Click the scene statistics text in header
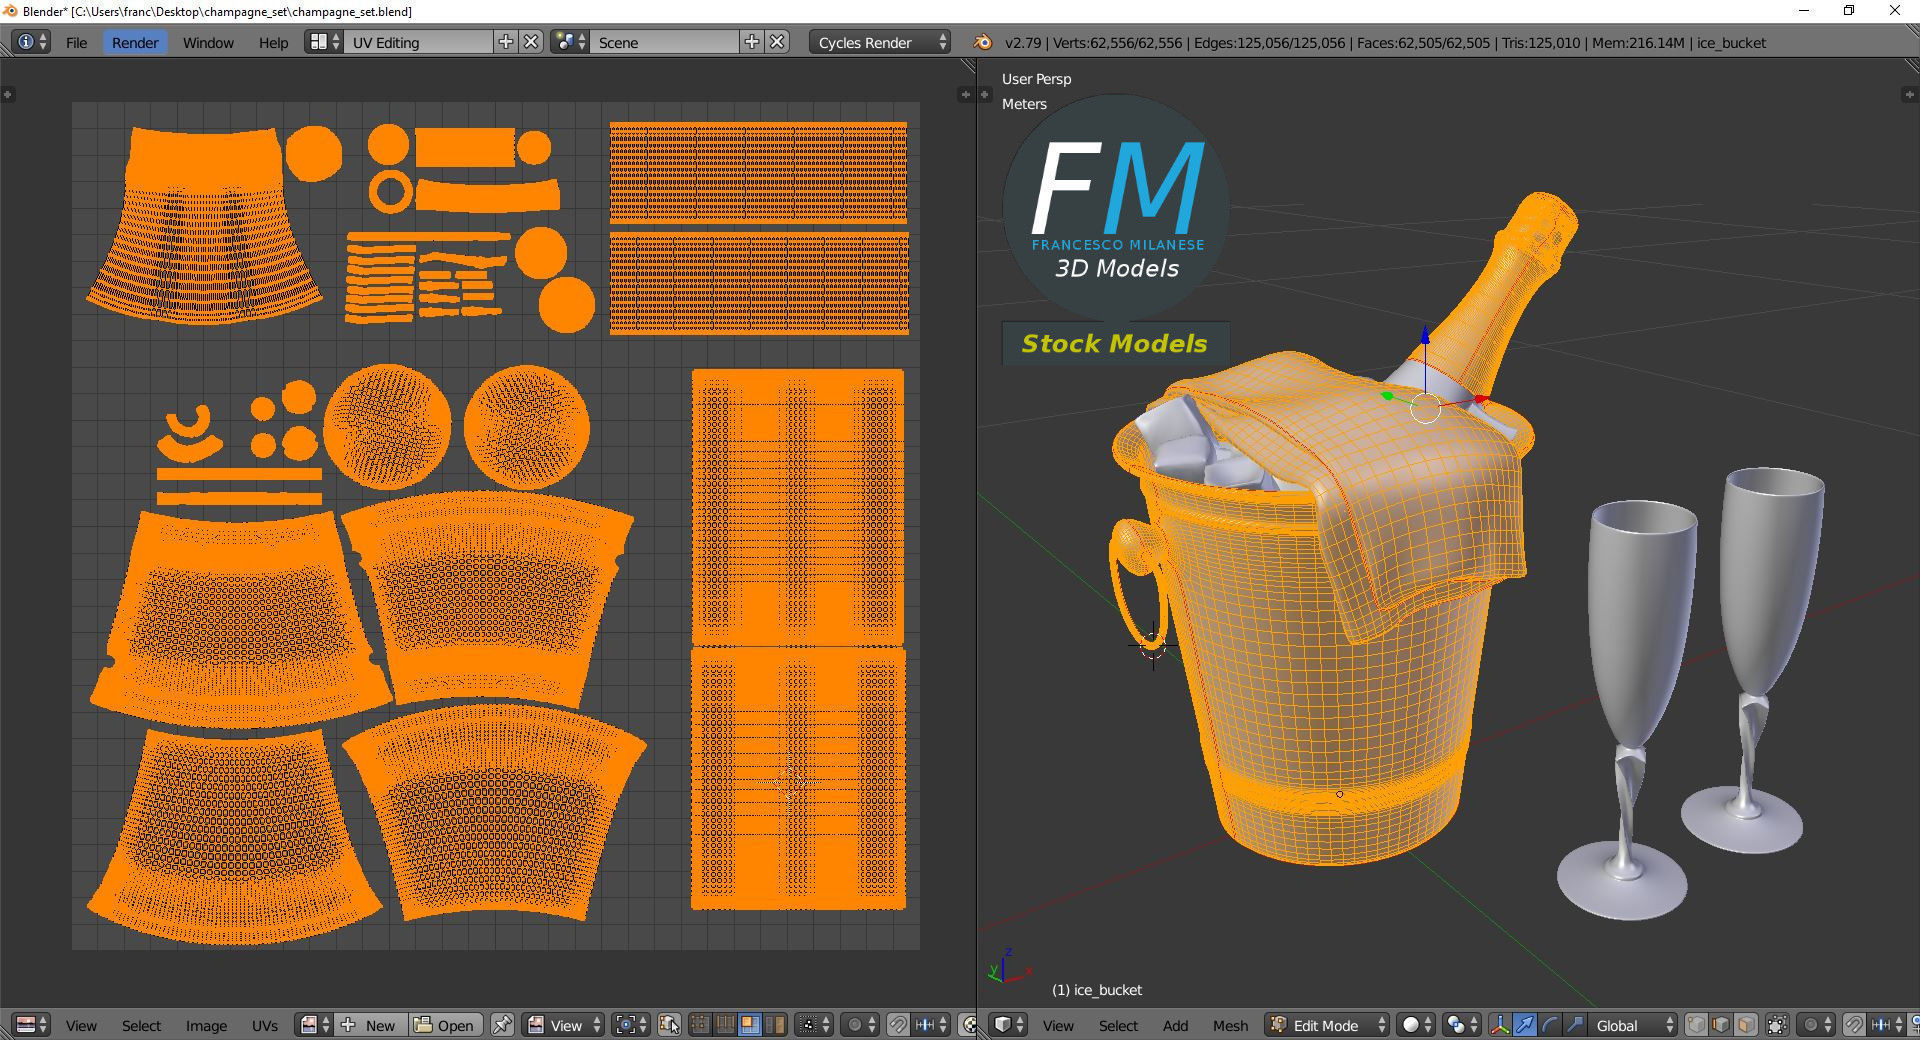Viewport: 1920px width, 1040px height. tap(1385, 43)
